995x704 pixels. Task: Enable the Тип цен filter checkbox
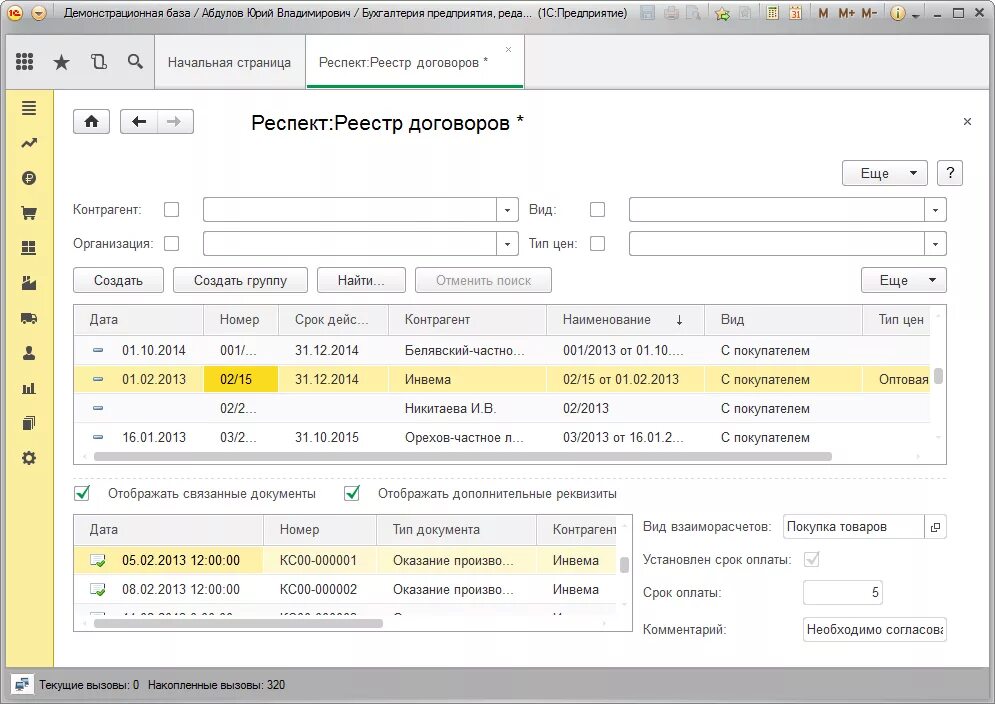tap(597, 244)
